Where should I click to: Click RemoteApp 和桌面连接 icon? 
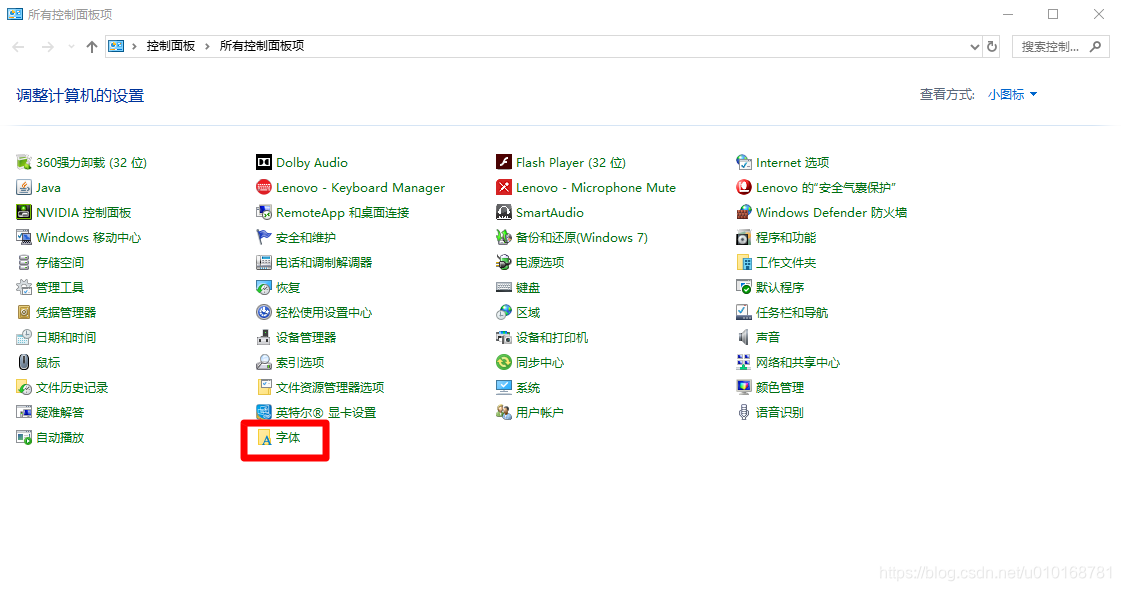point(264,212)
